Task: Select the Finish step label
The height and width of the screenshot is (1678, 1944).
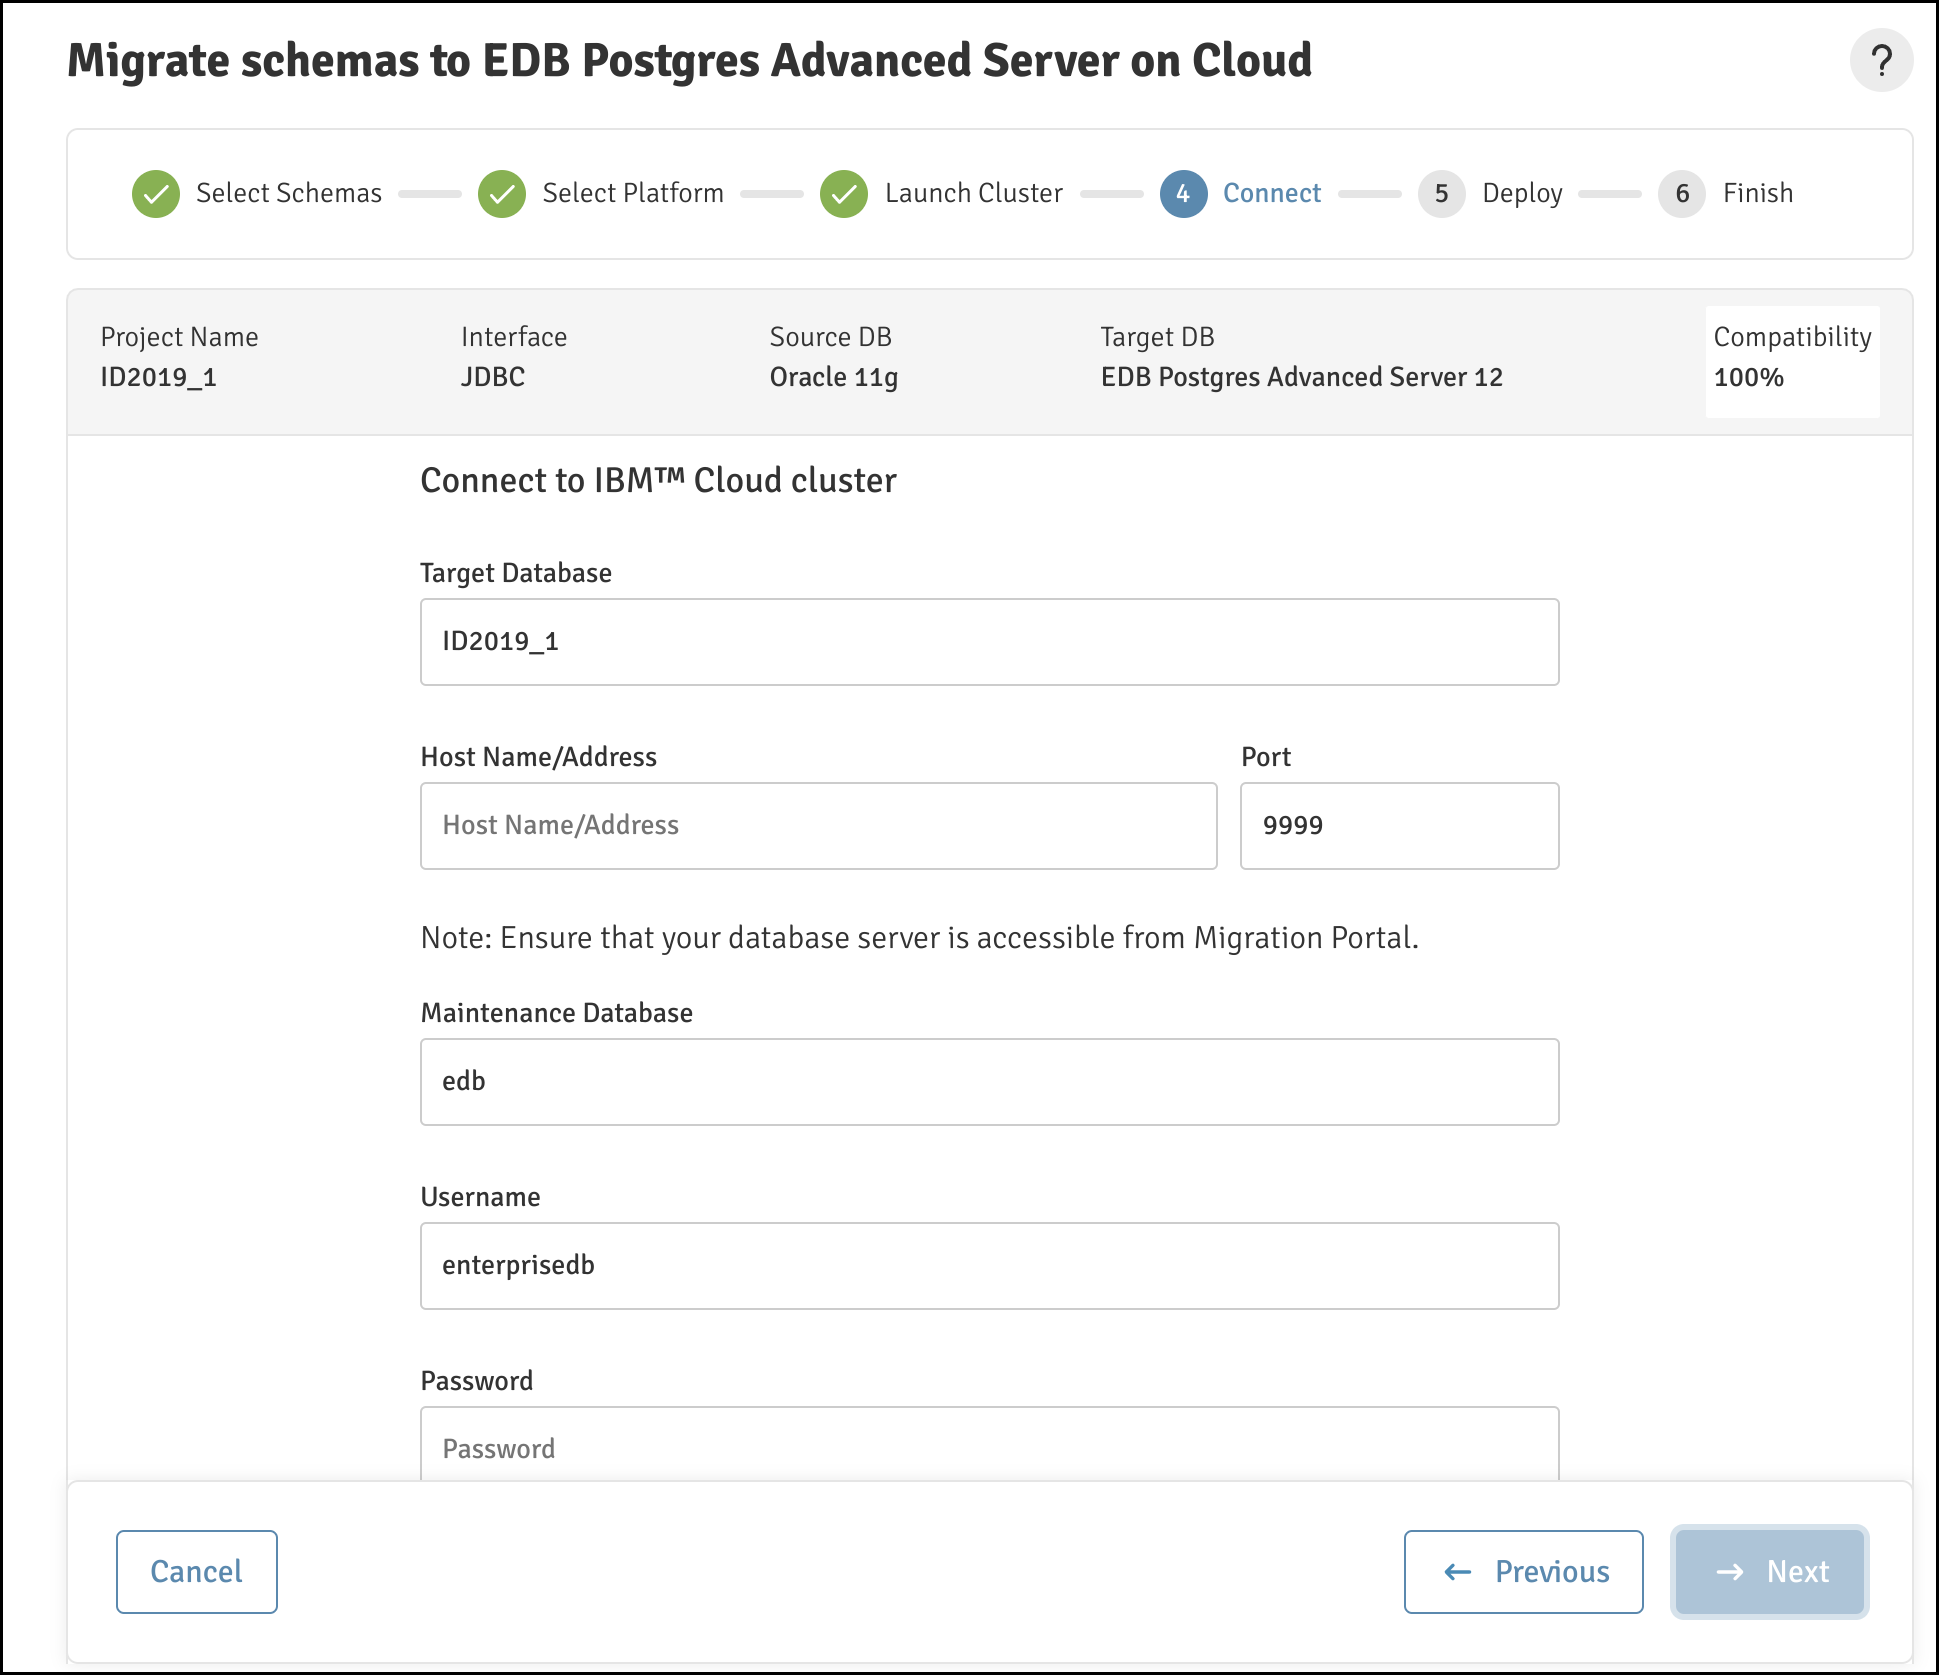Action: 1758,193
